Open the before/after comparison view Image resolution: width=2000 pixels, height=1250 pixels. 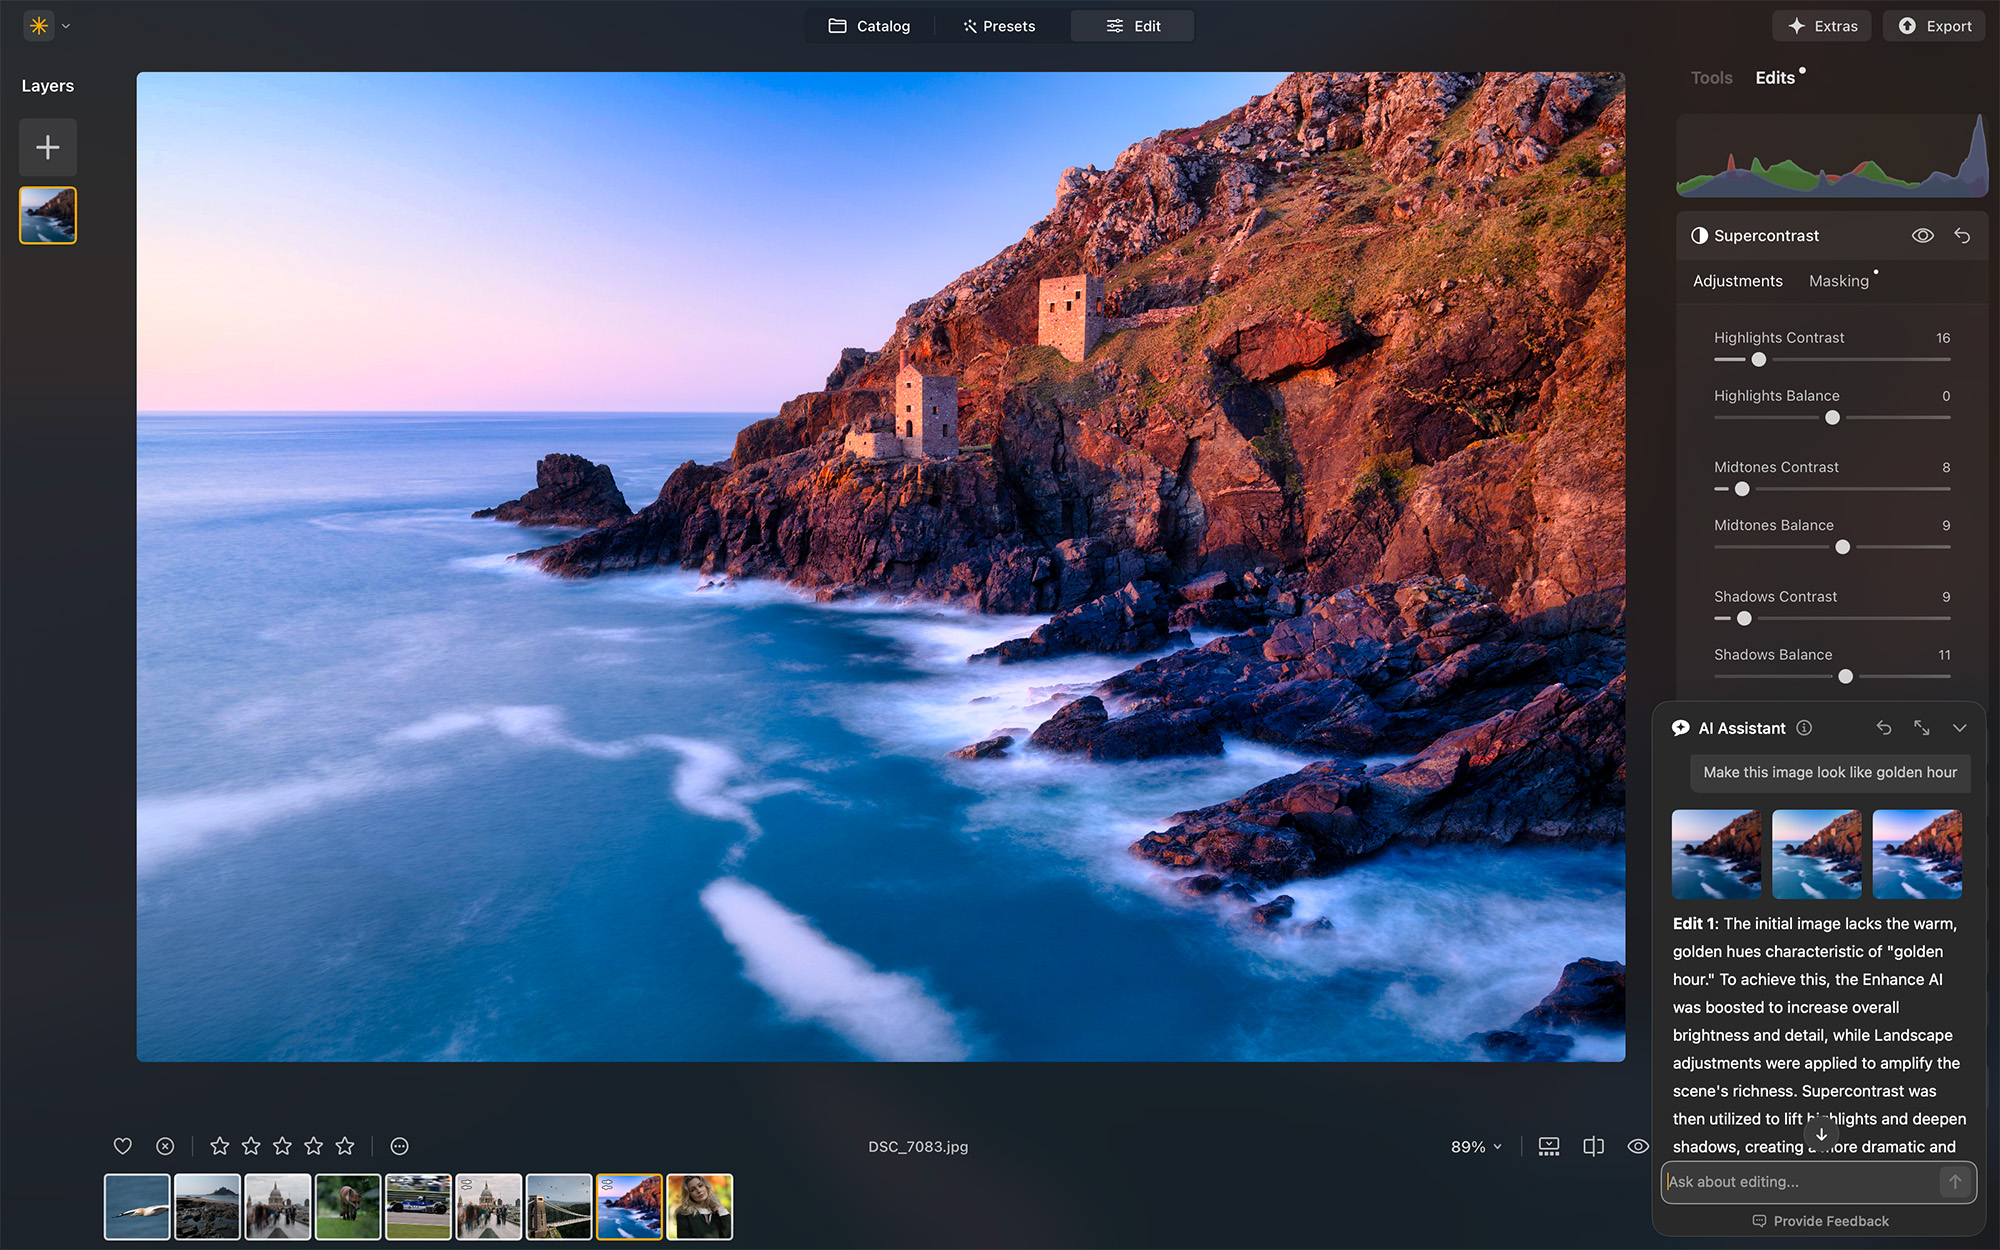1593,1146
